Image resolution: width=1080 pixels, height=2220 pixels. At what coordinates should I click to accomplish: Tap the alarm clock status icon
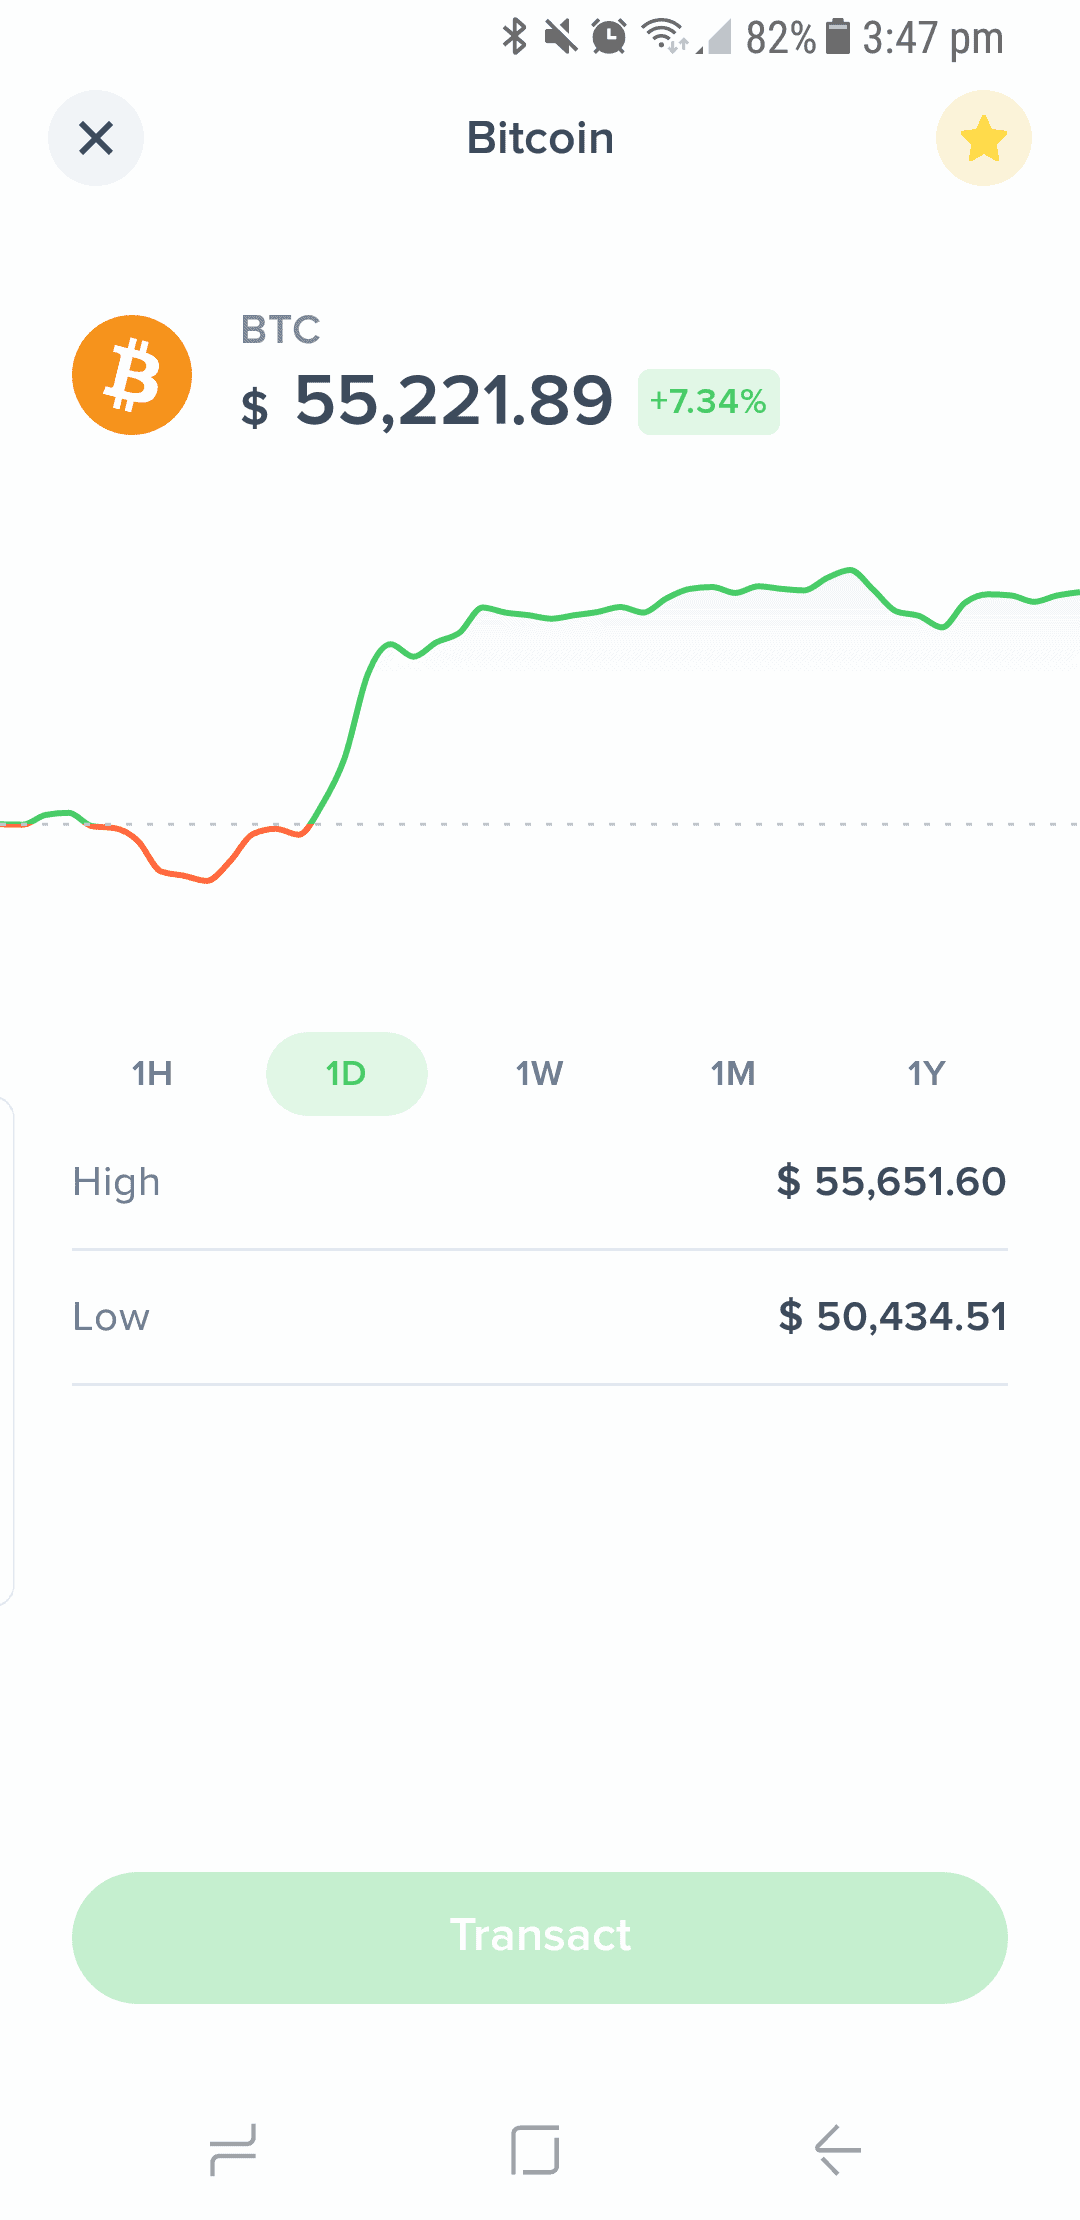pyautogui.click(x=609, y=37)
